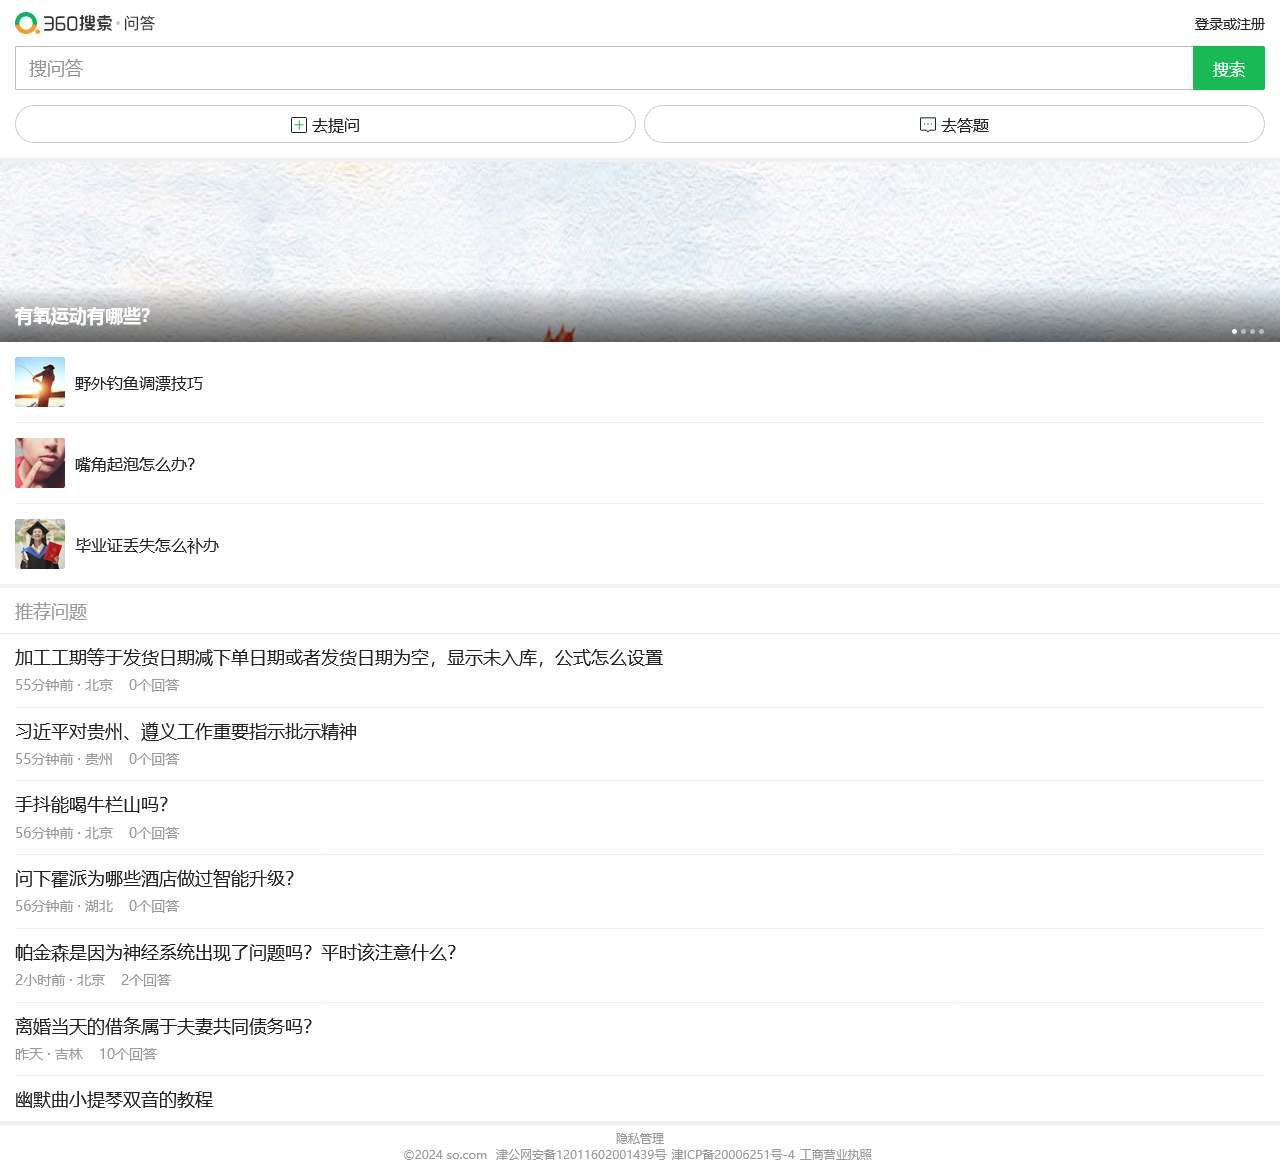Open 津ICP备20006251号-4 footer link
The image size is (1280, 1167).
click(733, 1154)
